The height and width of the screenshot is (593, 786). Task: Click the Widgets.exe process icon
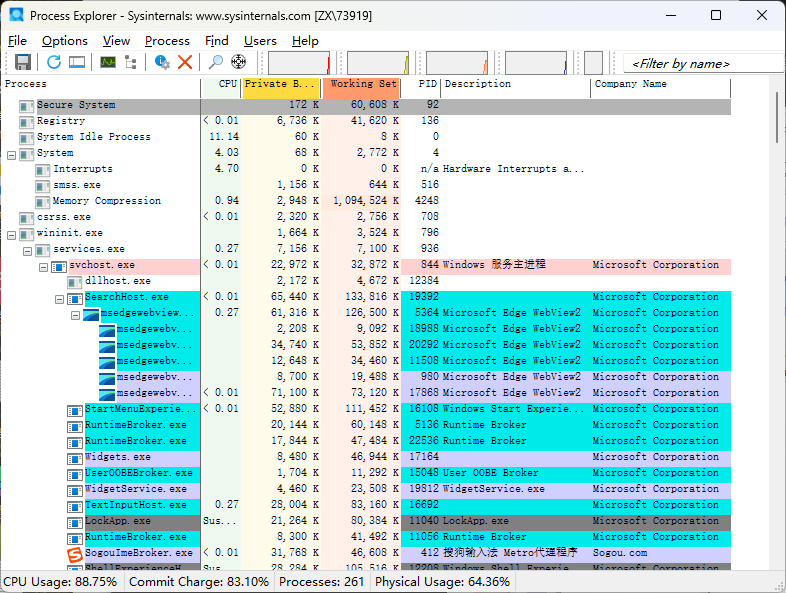[x=75, y=459]
